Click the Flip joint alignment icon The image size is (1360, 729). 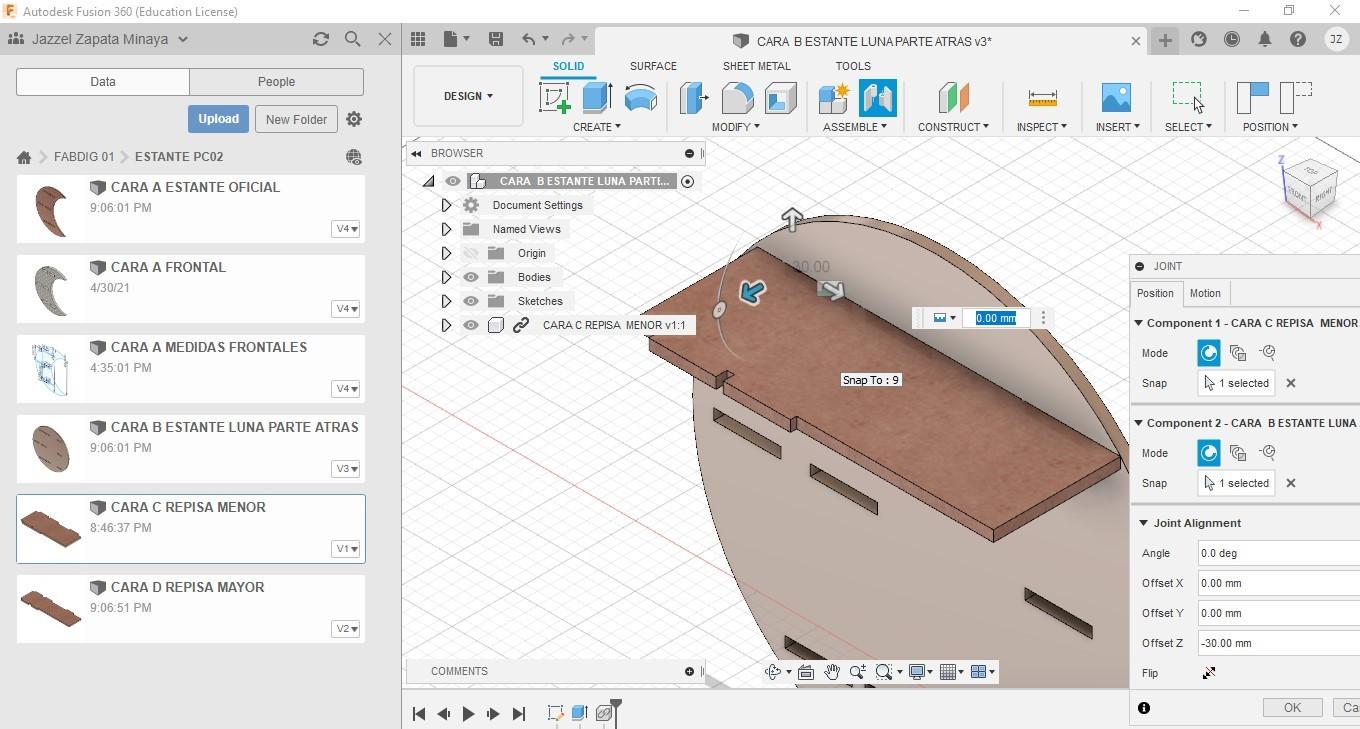coord(1209,673)
